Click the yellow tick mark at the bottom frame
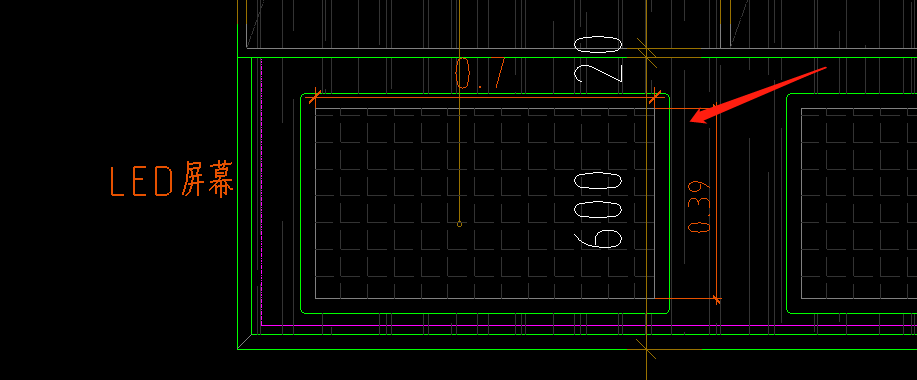Screen dimensions: 917x380 tap(646, 349)
